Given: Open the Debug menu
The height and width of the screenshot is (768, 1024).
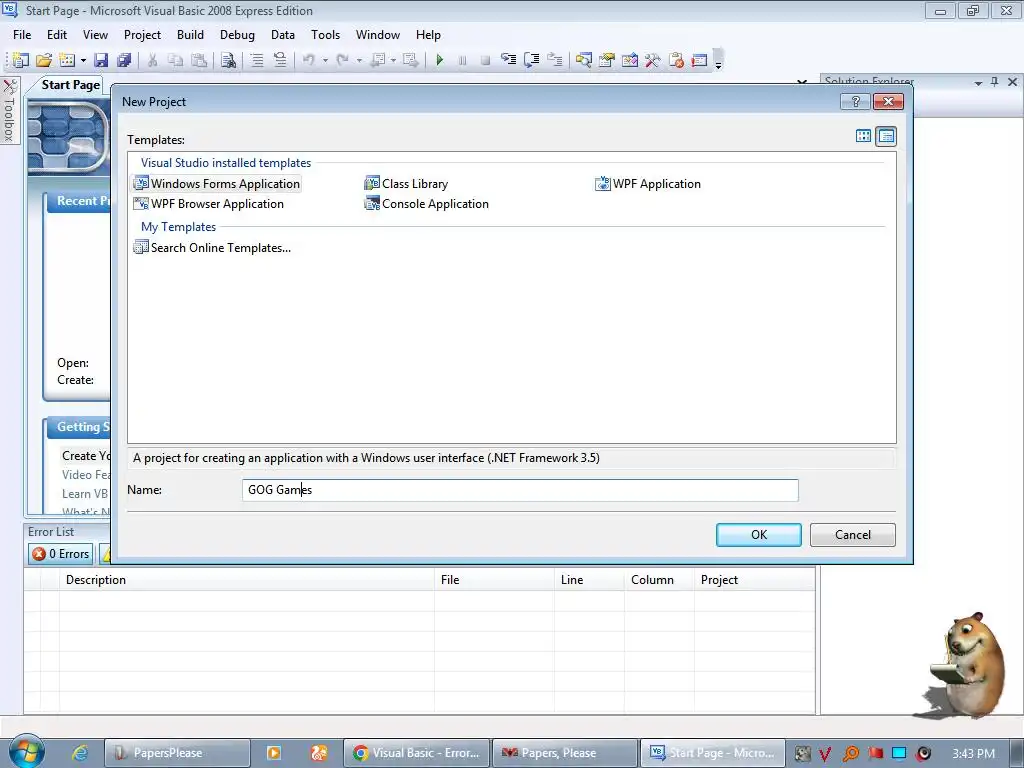Looking at the screenshot, I should click(x=237, y=35).
